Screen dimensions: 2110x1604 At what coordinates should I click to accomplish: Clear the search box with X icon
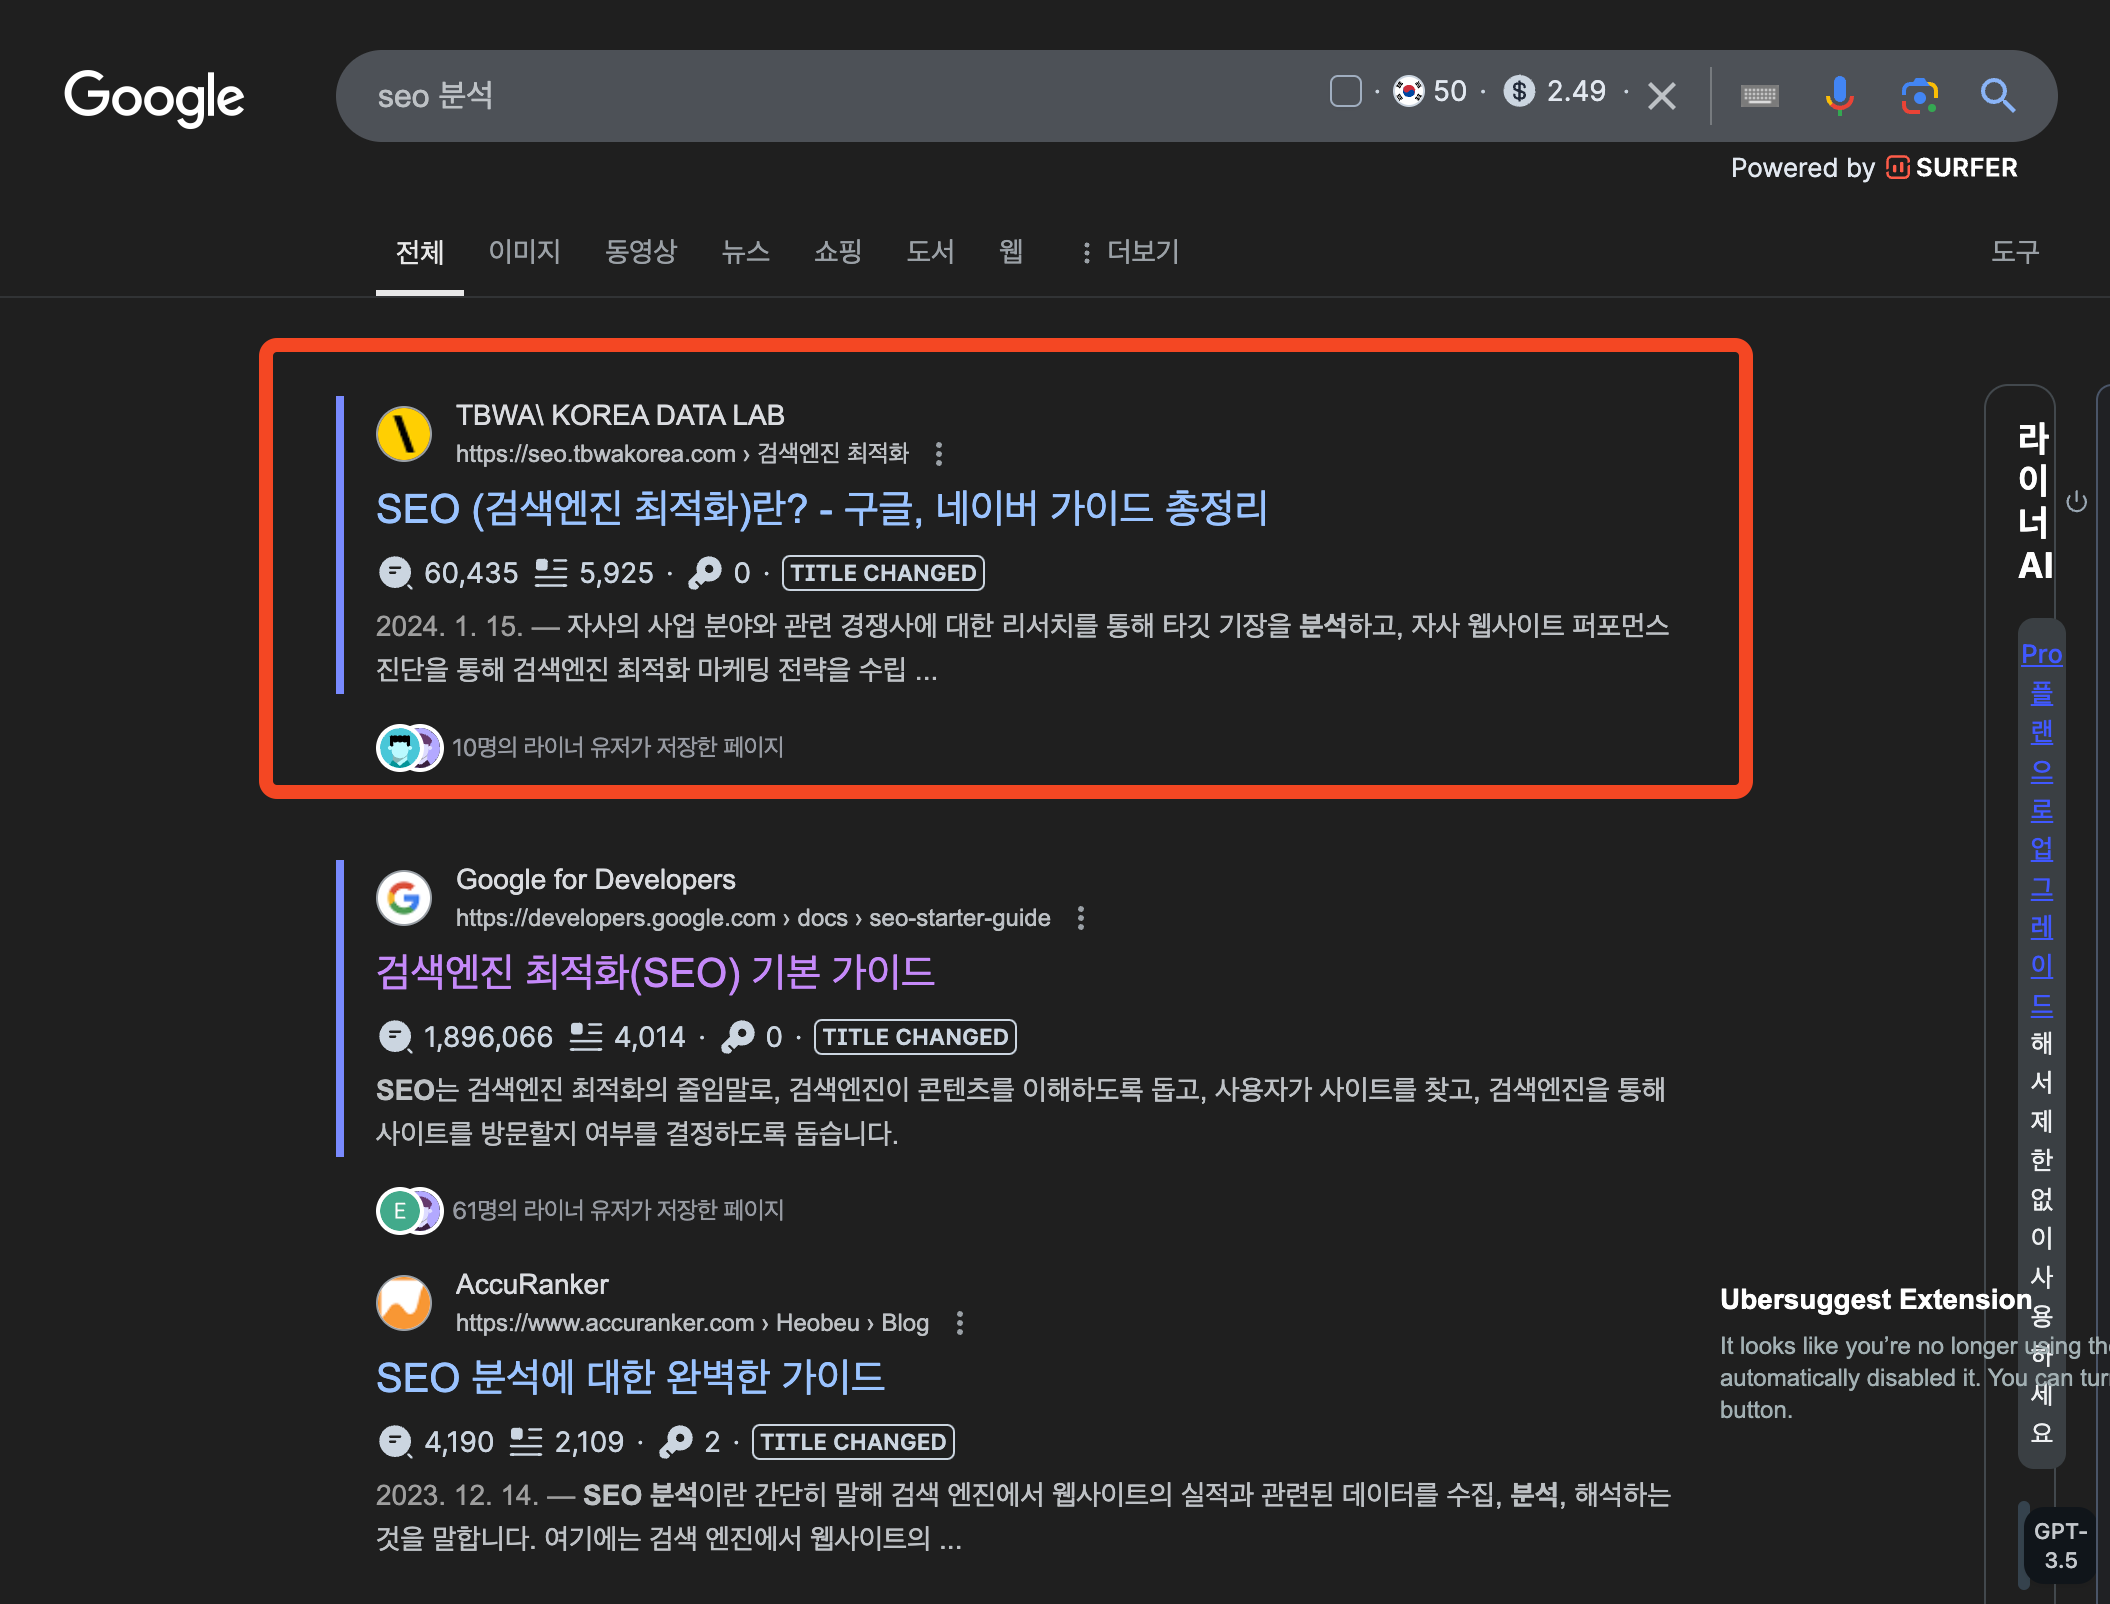tap(1662, 96)
